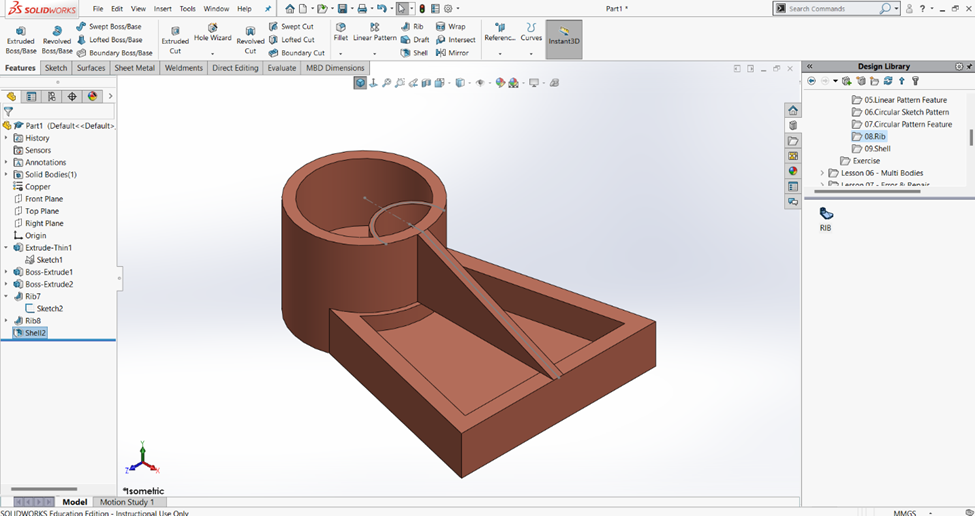Image resolution: width=975 pixels, height=516 pixels.
Task: Open the Linear Pattern dropdown arrow
Action: 374,54
